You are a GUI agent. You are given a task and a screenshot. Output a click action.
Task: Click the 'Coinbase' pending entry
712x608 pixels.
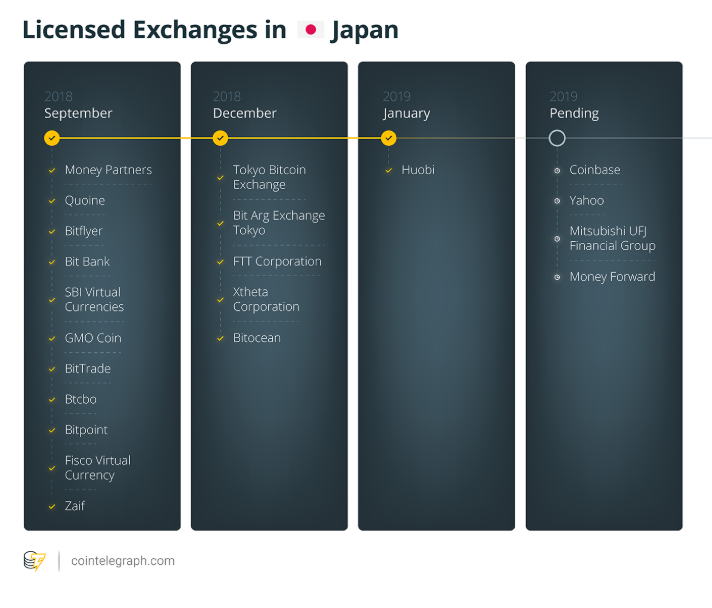pyautogui.click(x=595, y=170)
